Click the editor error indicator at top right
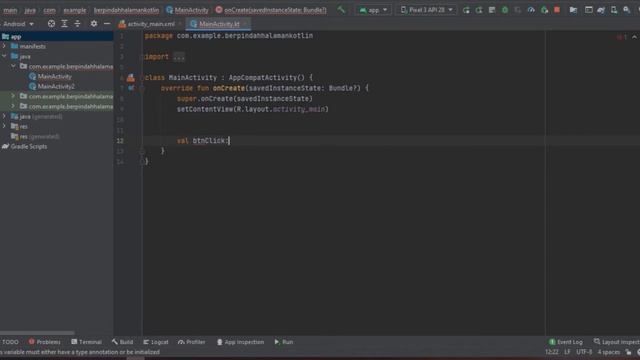The height and width of the screenshot is (360, 640). [622, 37]
